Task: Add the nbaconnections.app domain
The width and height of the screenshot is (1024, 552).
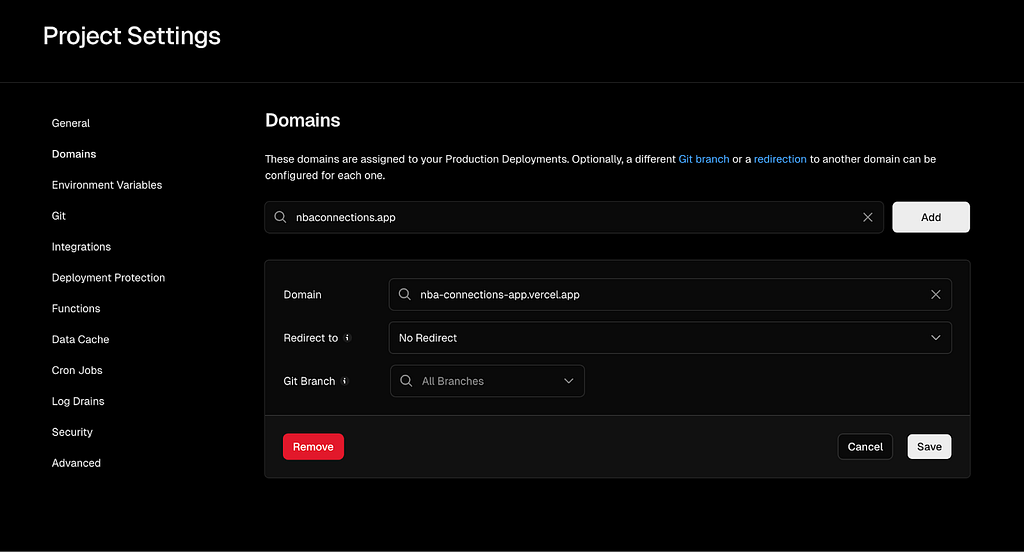Action: 931,218
